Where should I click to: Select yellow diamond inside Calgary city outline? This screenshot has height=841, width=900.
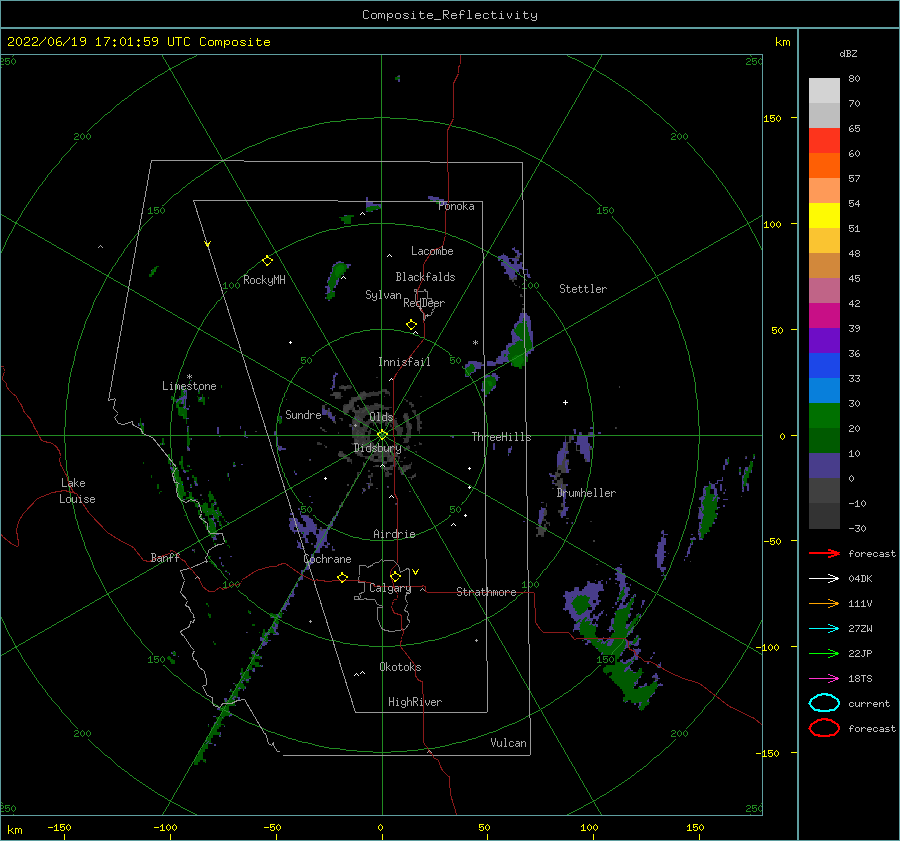click(395, 576)
